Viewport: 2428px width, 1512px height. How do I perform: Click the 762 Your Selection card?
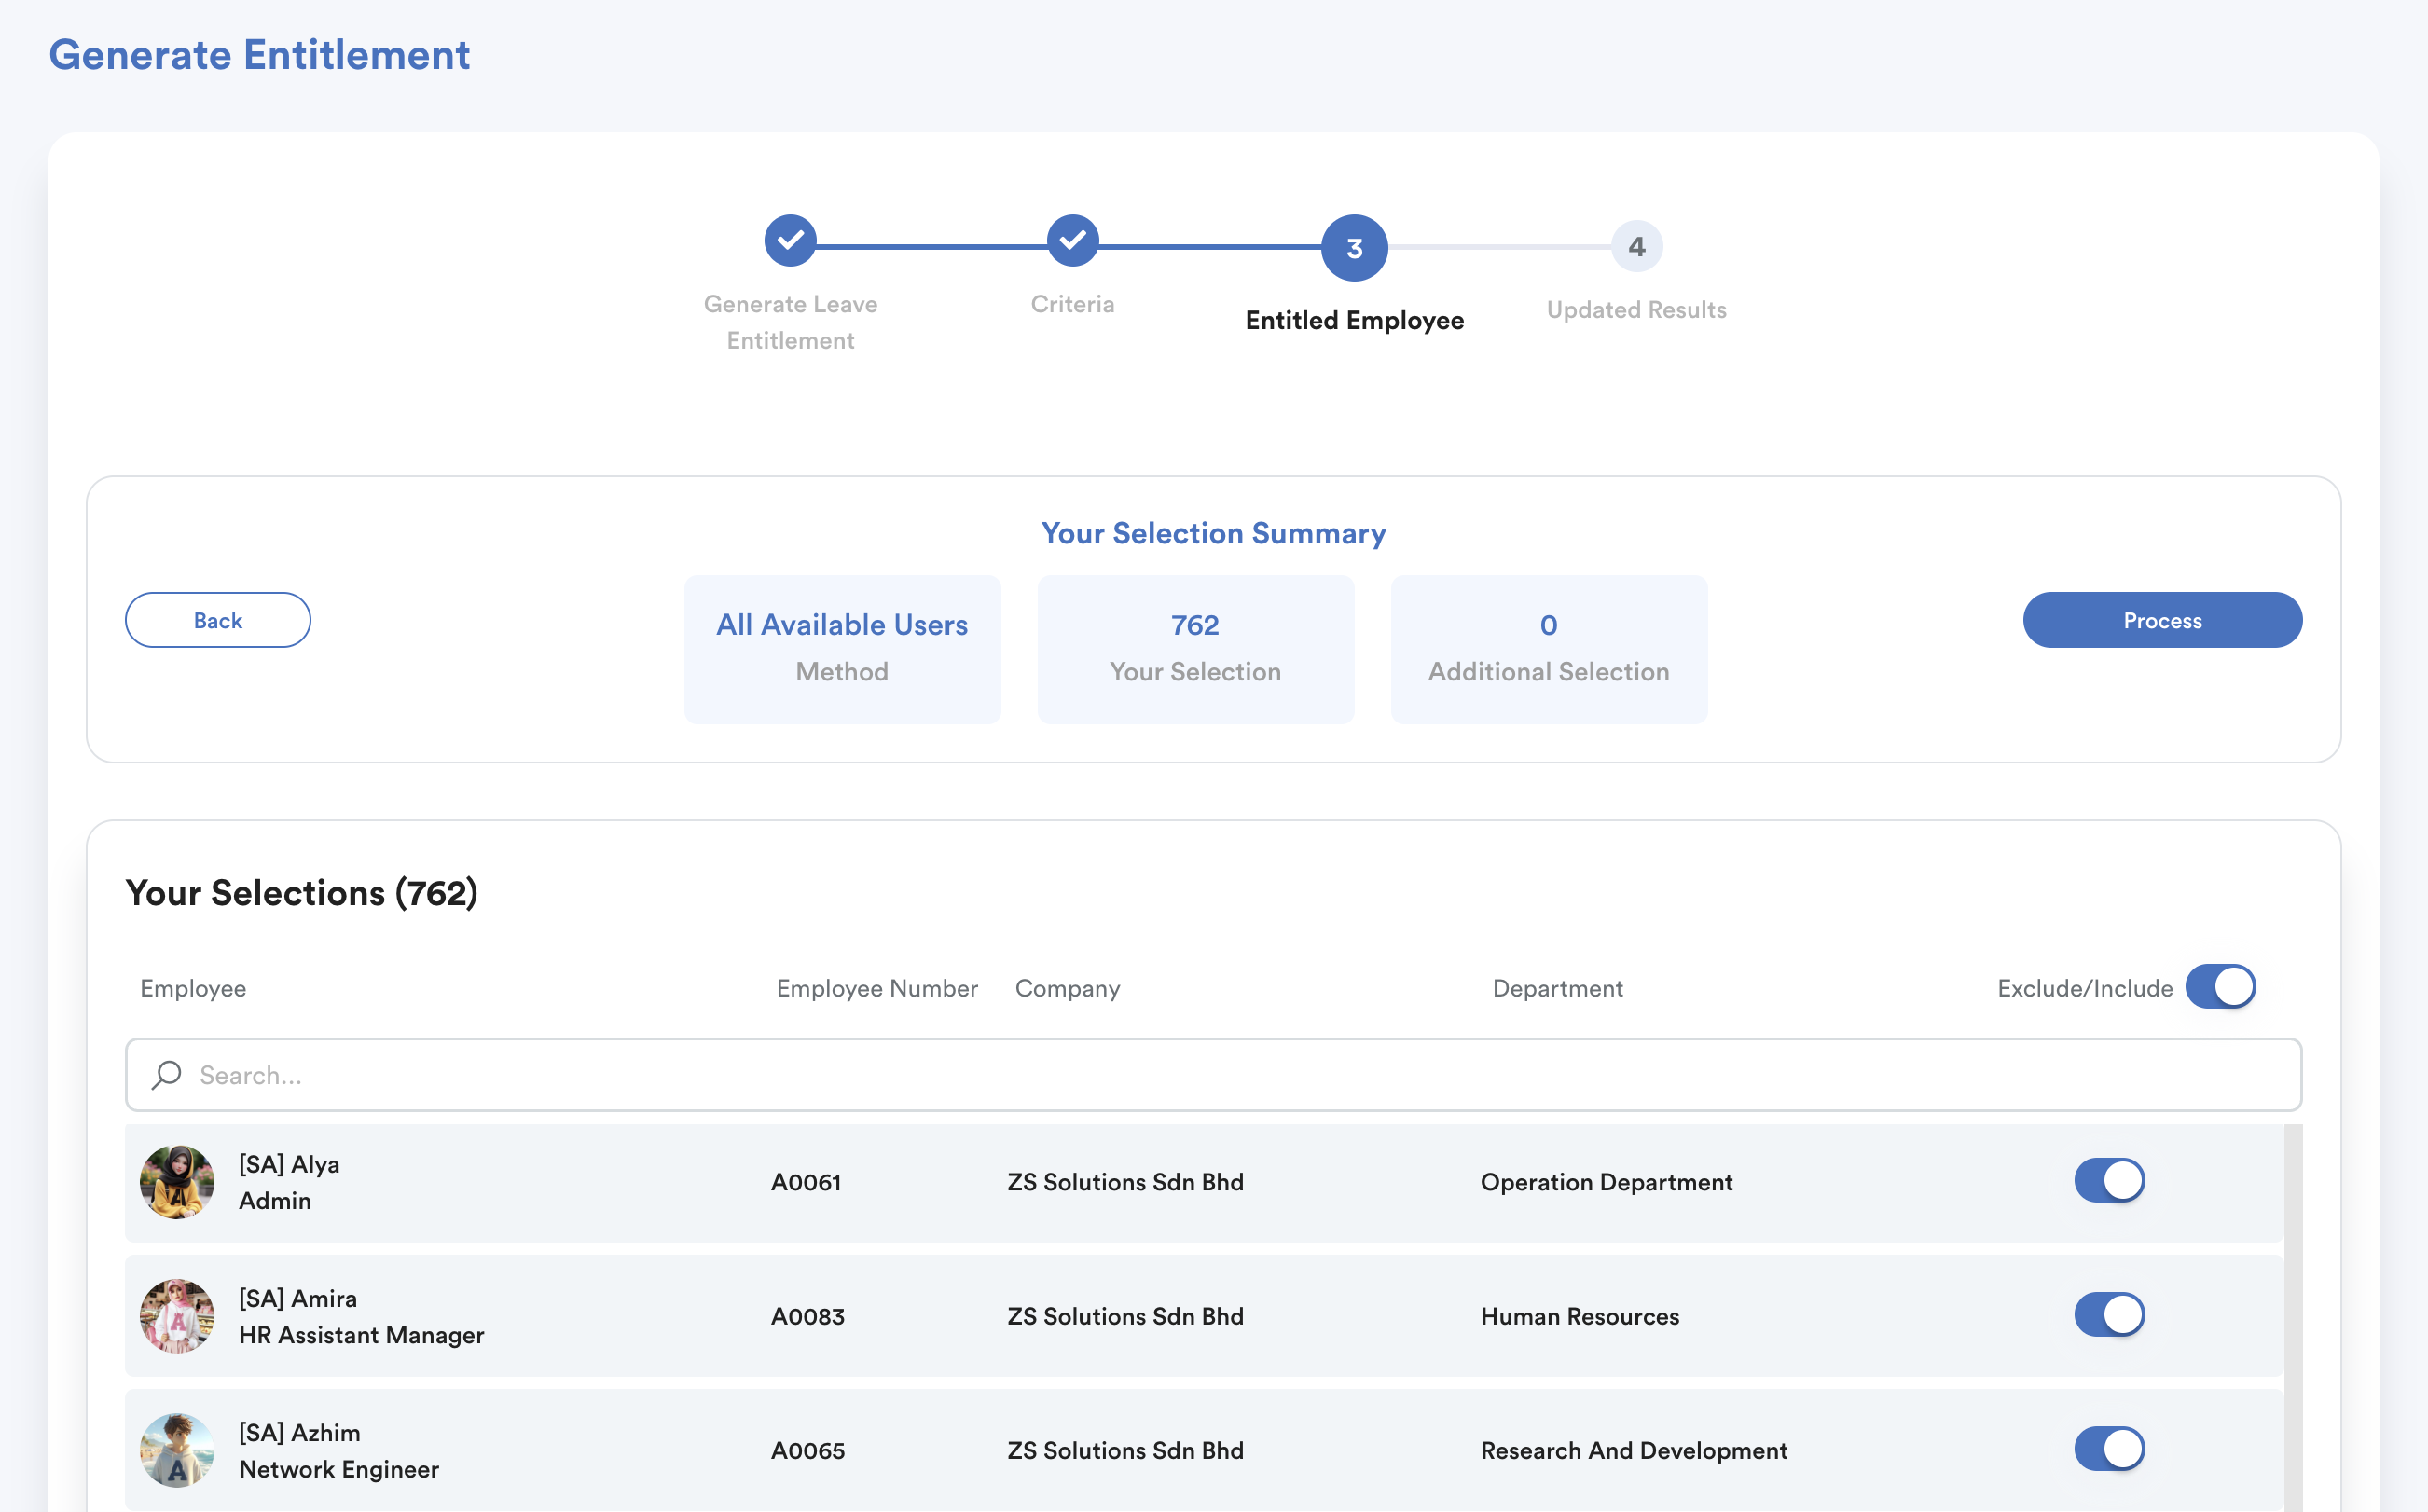click(1195, 648)
